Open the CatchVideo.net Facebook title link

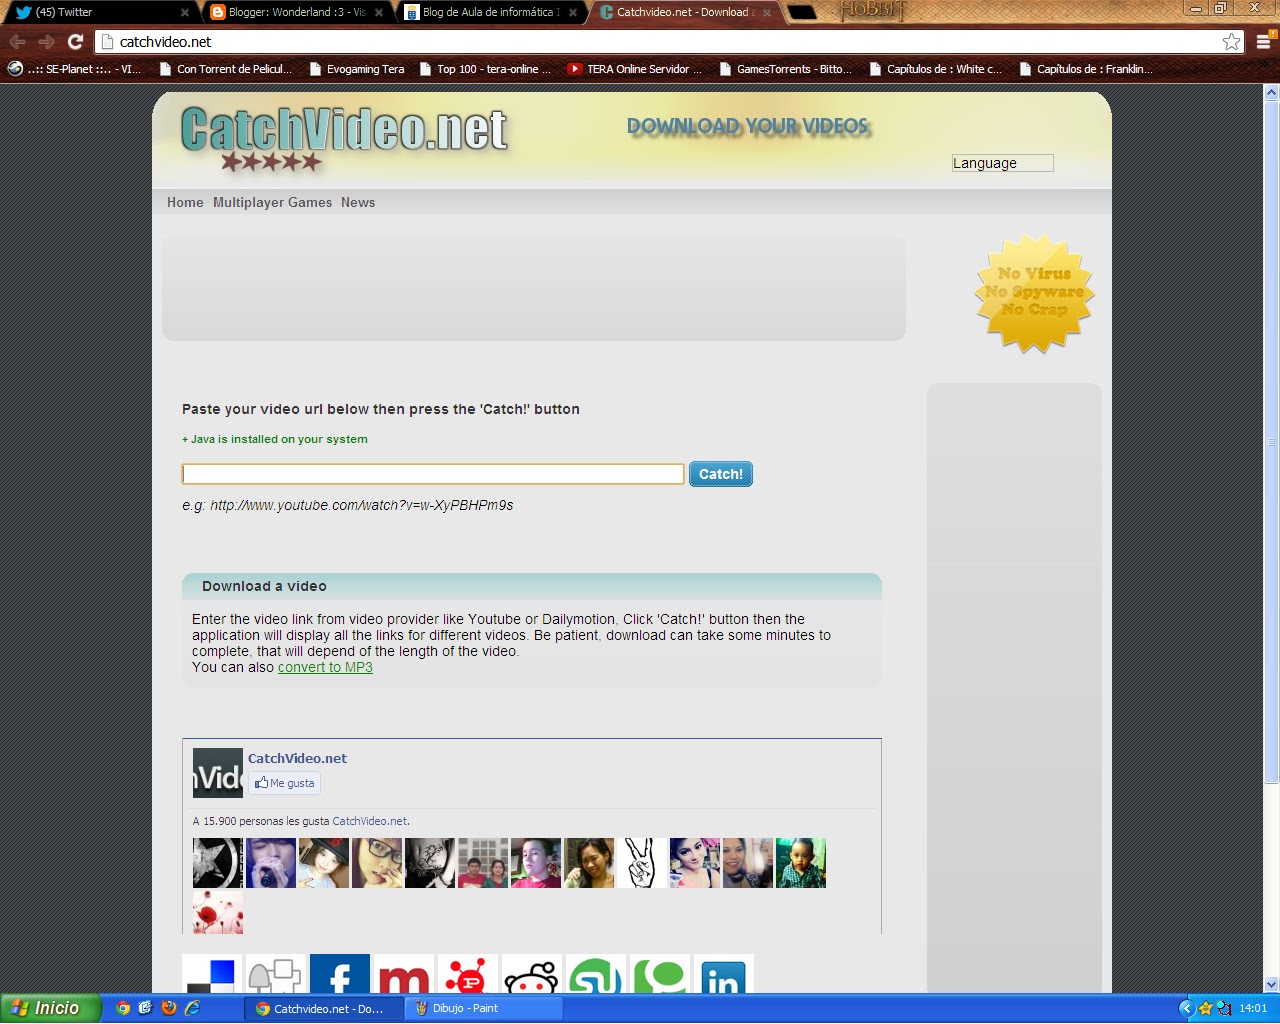297,758
